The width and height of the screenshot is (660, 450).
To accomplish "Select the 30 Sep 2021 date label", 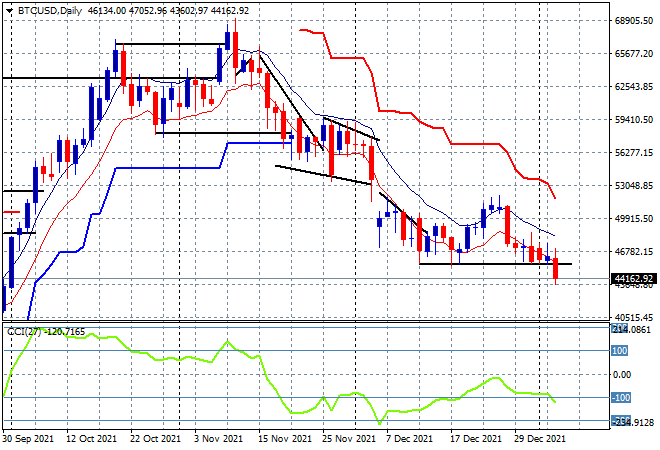I will 28,438.
